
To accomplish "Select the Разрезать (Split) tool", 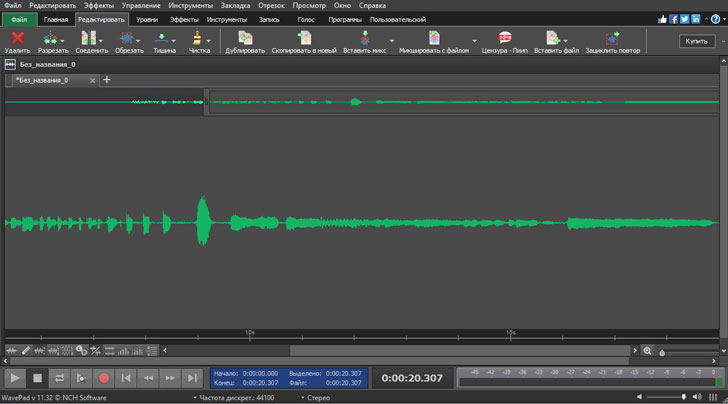I will (x=53, y=40).
